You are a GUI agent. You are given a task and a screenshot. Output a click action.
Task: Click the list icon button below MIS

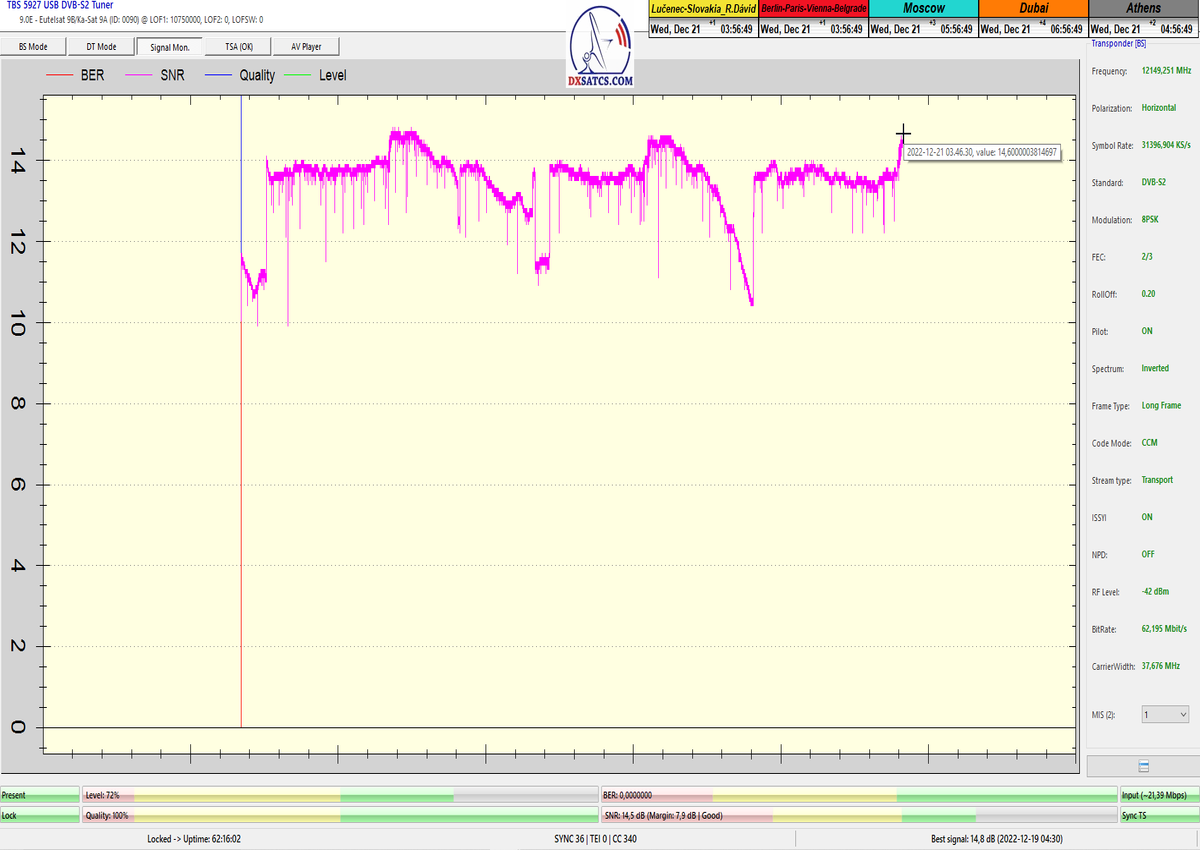tap(1143, 766)
